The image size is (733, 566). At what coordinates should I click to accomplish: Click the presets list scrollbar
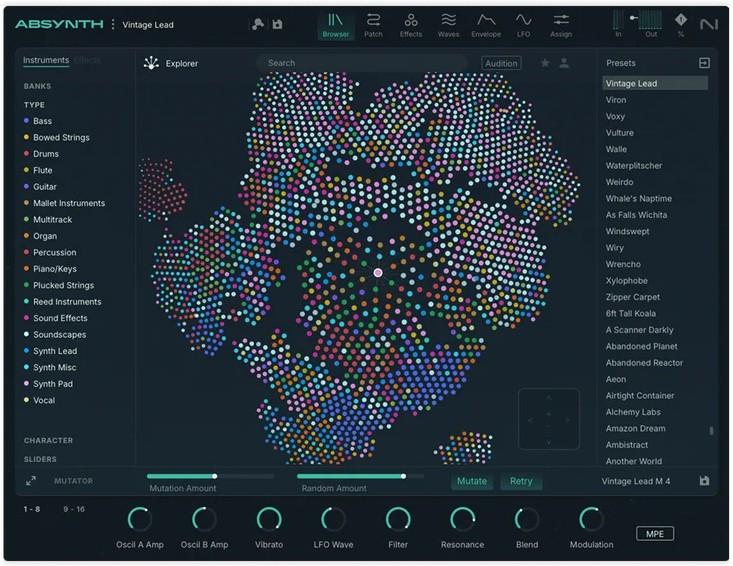pos(711,430)
